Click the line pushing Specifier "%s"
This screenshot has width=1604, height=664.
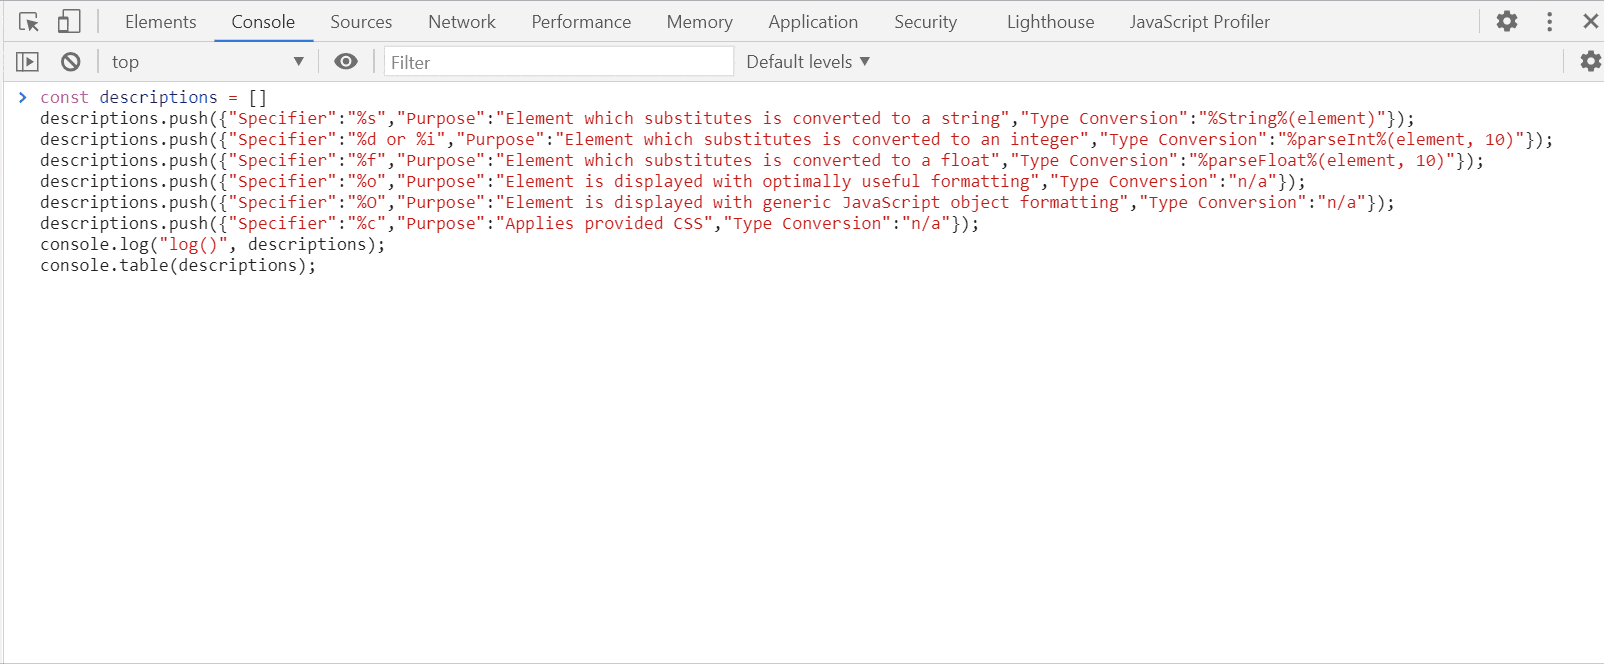727,118
